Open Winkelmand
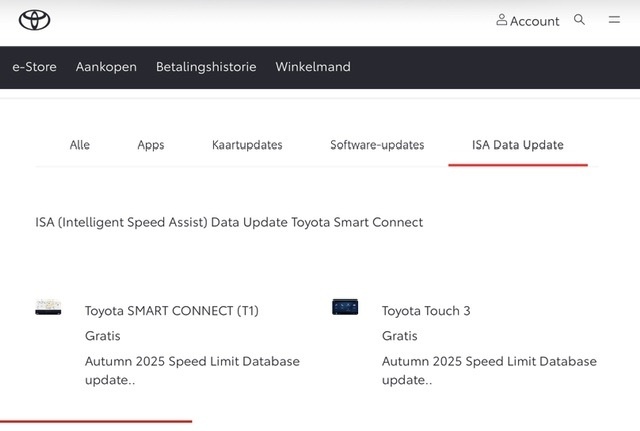The width and height of the screenshot is (640, 431). click(313, 67)
